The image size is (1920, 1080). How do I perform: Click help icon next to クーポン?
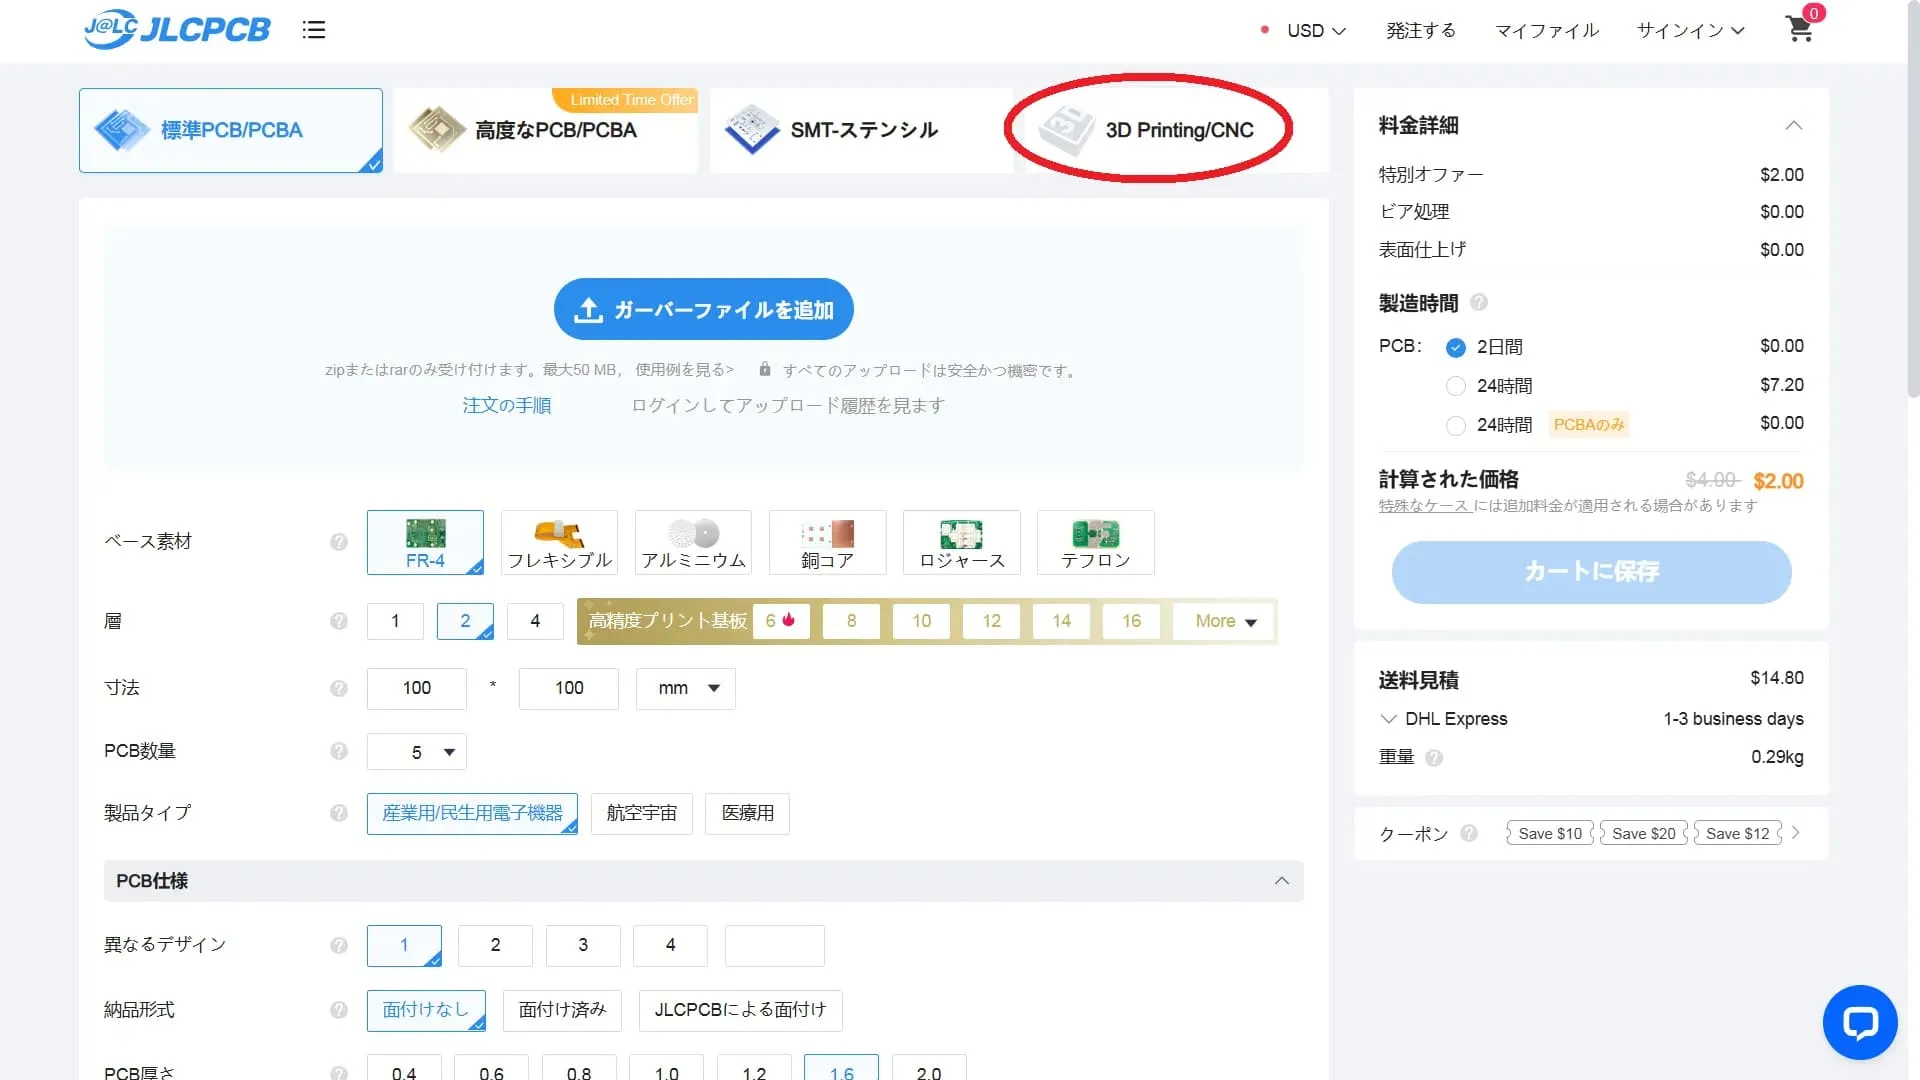(x=1469, y=833)
